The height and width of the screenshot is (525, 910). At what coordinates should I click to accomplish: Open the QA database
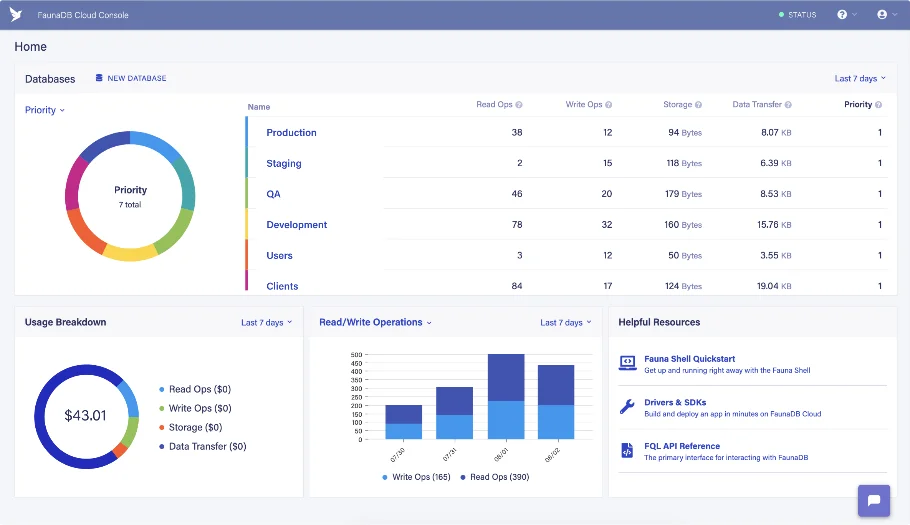click(x=273, y=194)
